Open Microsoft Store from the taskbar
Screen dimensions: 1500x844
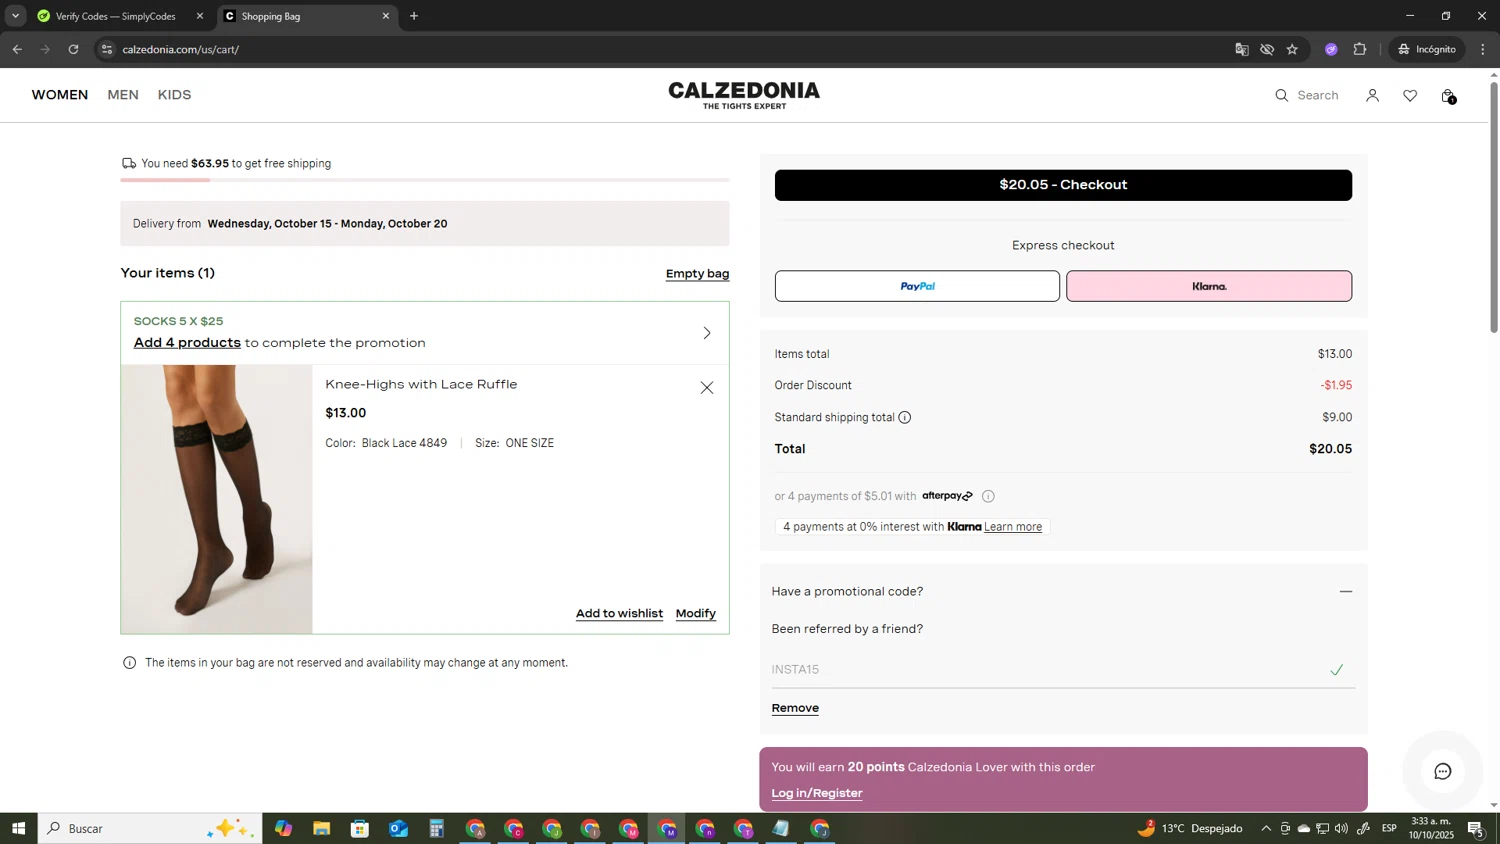(360, 828)
